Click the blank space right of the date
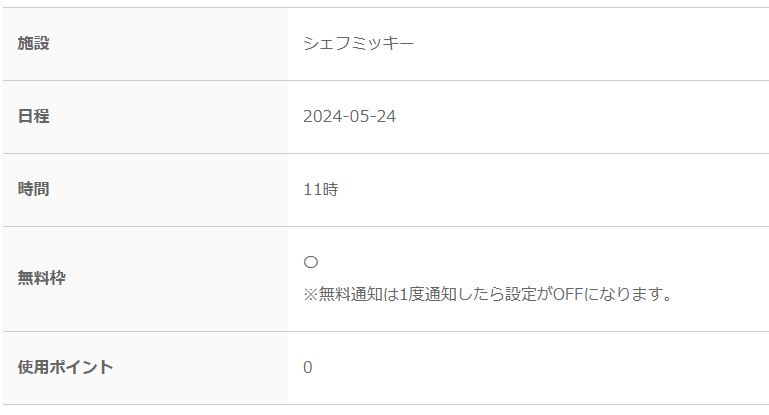Screen dimensions: 769x415 tap(583, 116)
